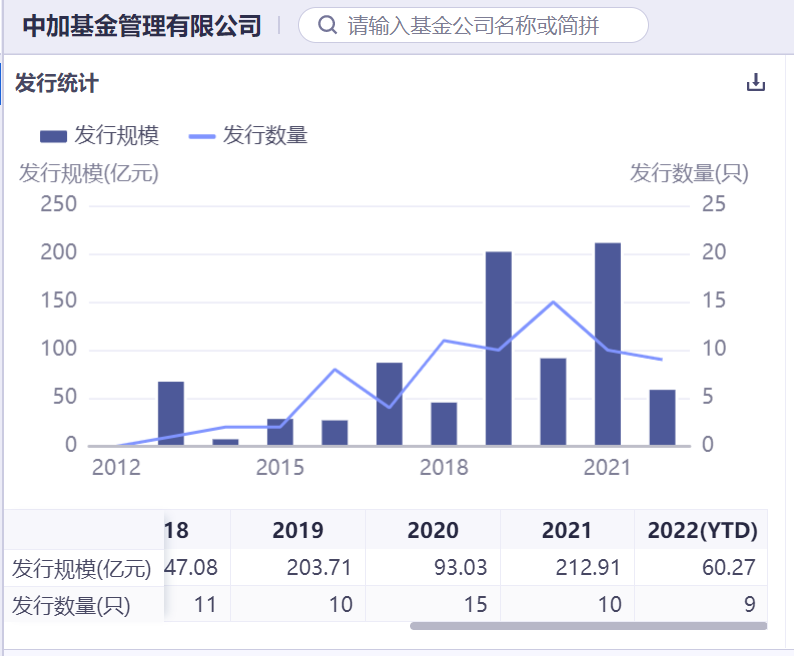Click the 发行数量(只) right axis title
Viewport: 794px width, 656px height.
(x=689, y=173)
